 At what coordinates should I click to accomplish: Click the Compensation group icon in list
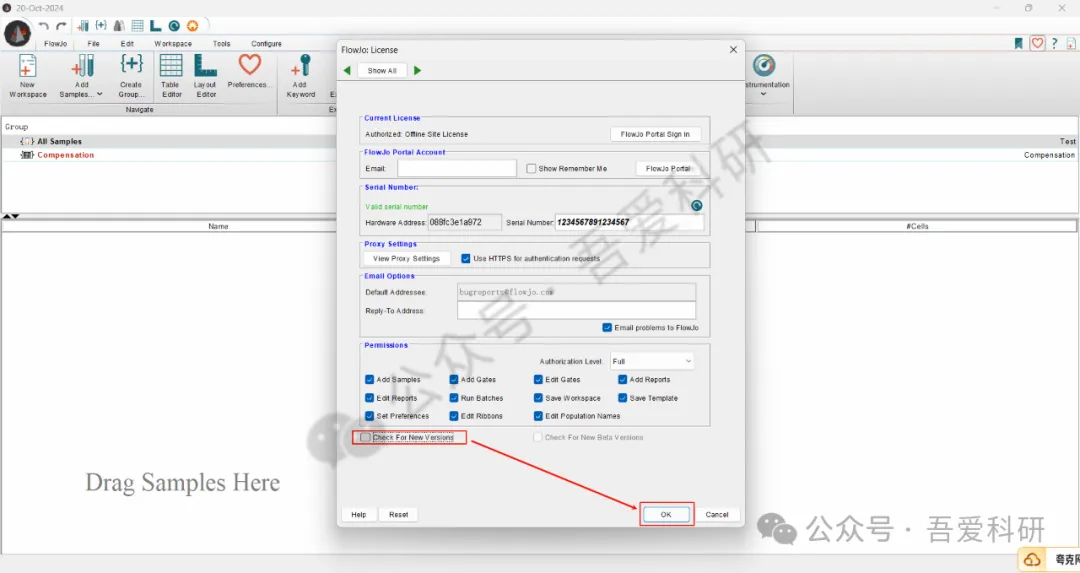coord(27,155)
